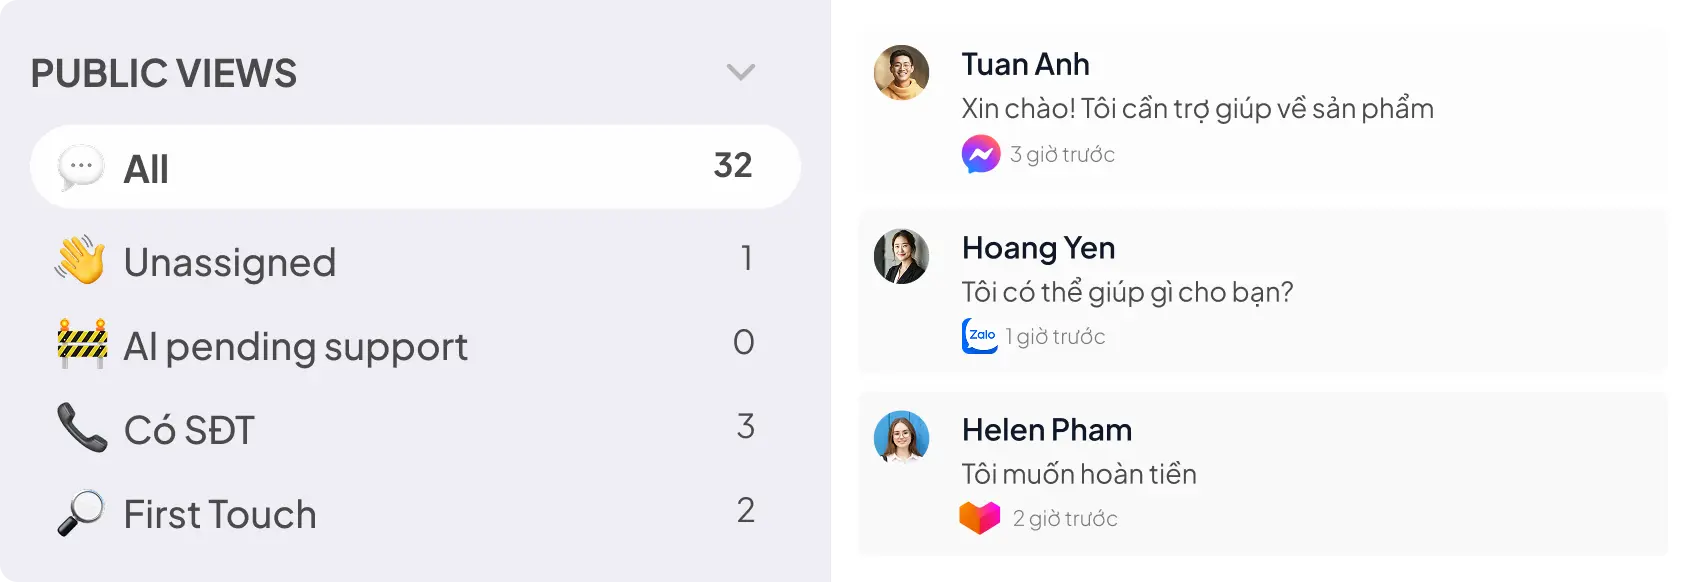Click the Lazada icon on Helen Pham's chat
Screen dimensions: 1692x582
pyautogui.click(x=981, y=518)
